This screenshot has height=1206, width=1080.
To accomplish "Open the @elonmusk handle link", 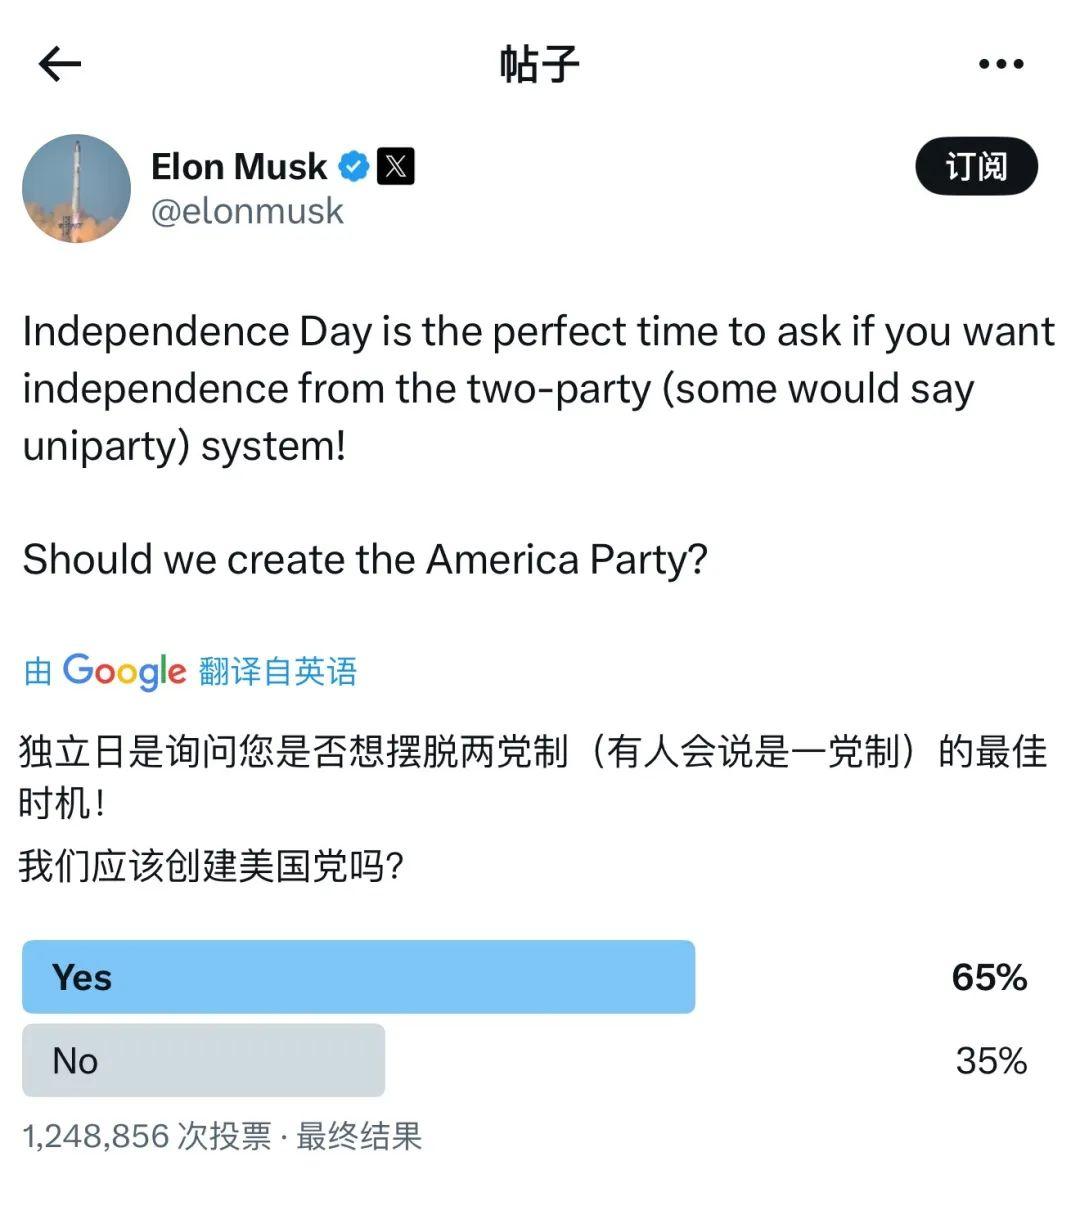I will coord(247,211).
